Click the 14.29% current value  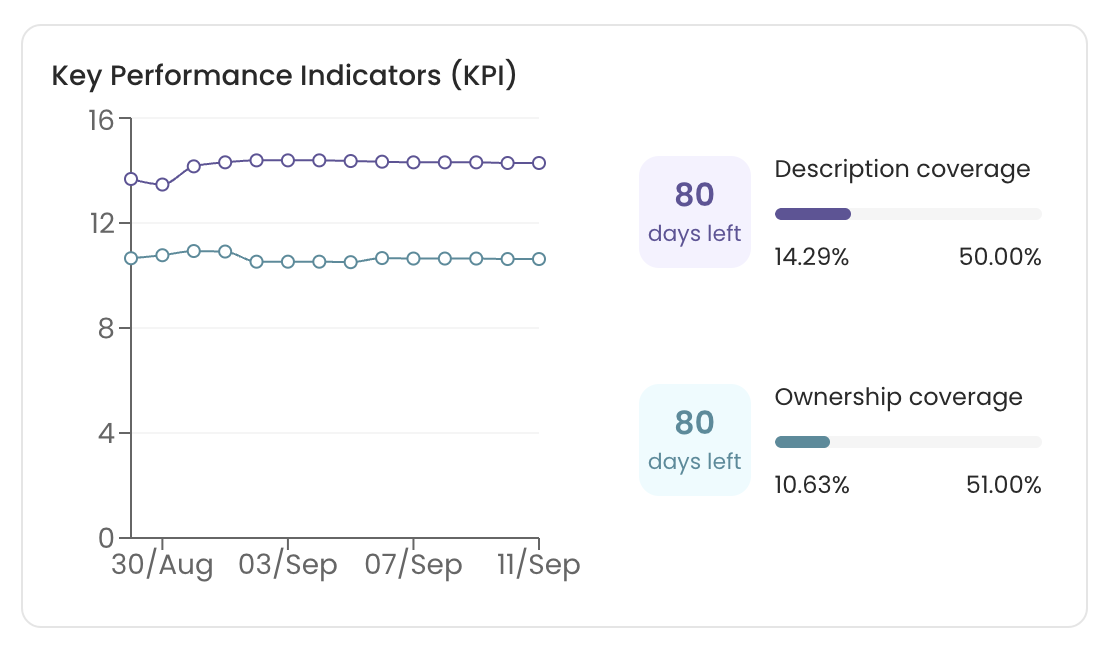(811, 257)
